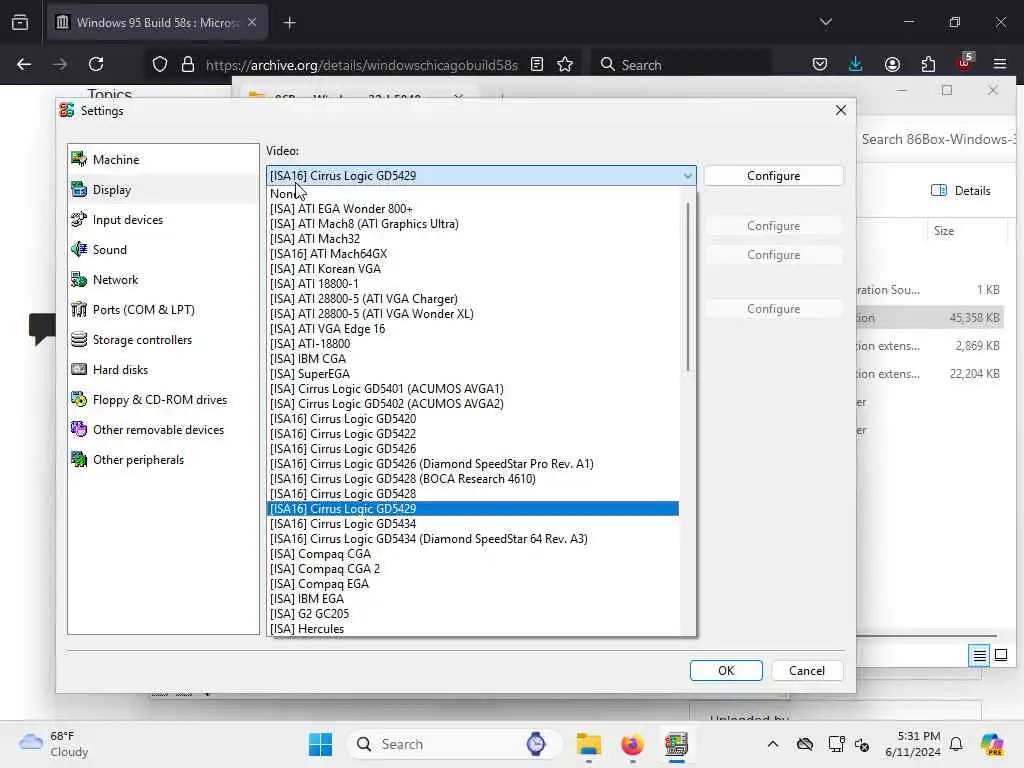
Task: Toggle reader view icon in address bar
Action: click(537, 64)
